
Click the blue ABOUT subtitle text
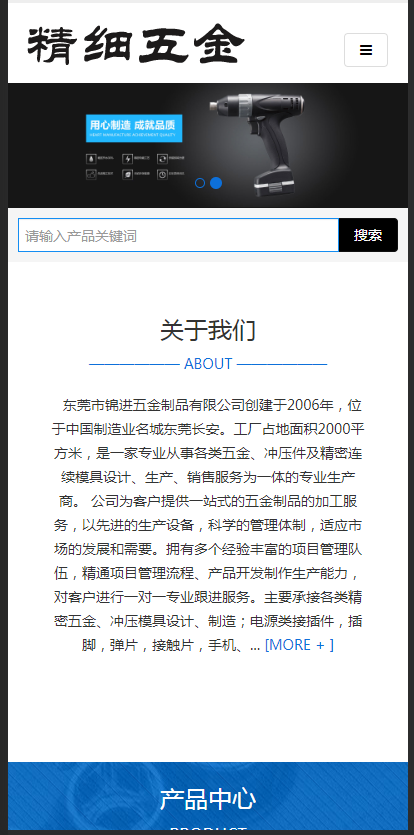click(208, 364)
